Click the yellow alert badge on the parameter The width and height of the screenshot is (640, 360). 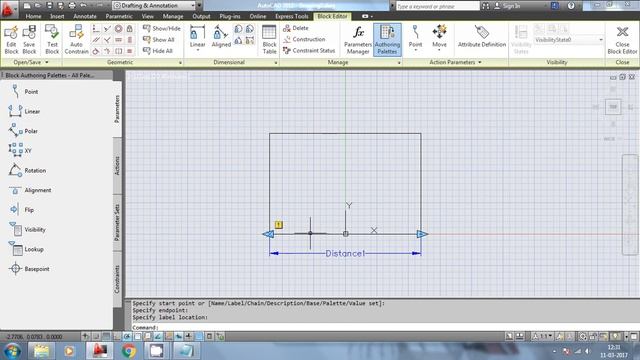[x=278, y=224]
